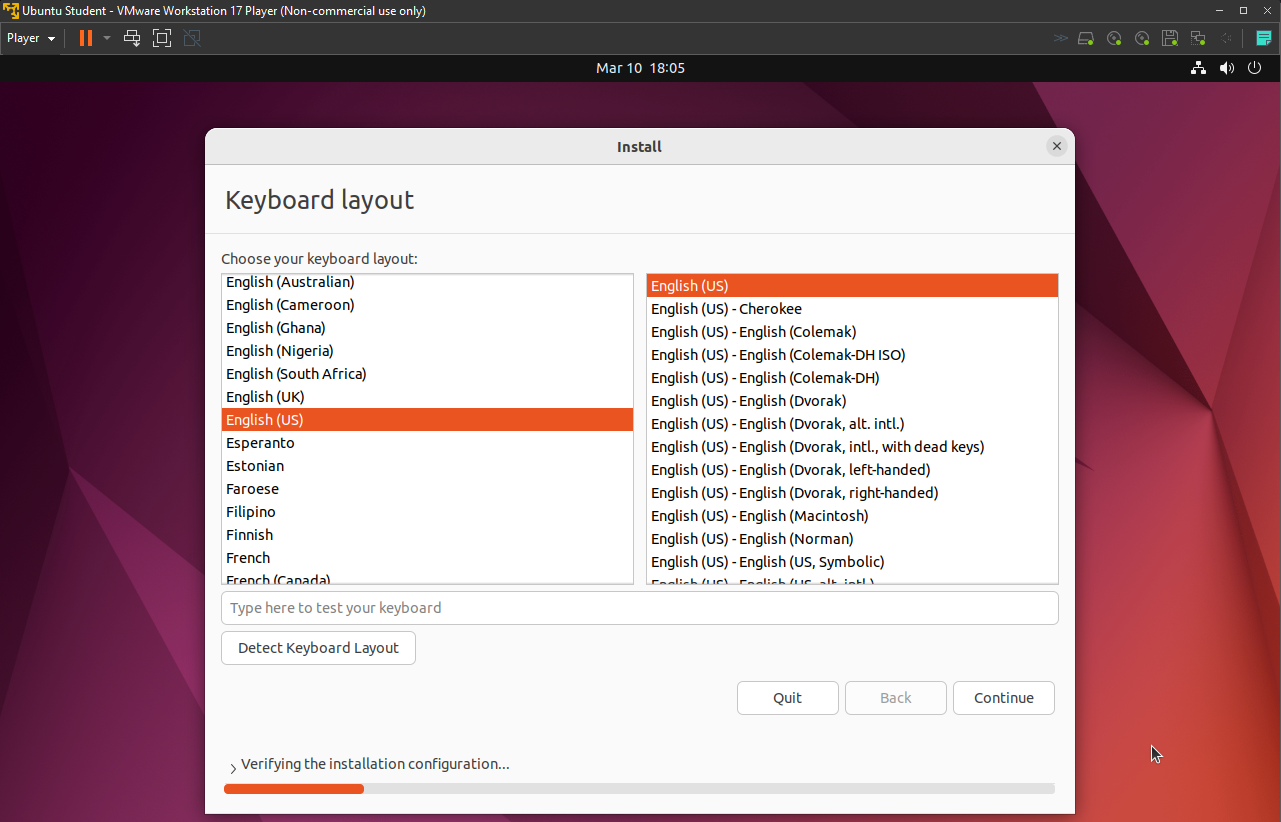Click the Ubuntu wired network icon
Screen dimensions: 1281x822
tap(1198, 68)
